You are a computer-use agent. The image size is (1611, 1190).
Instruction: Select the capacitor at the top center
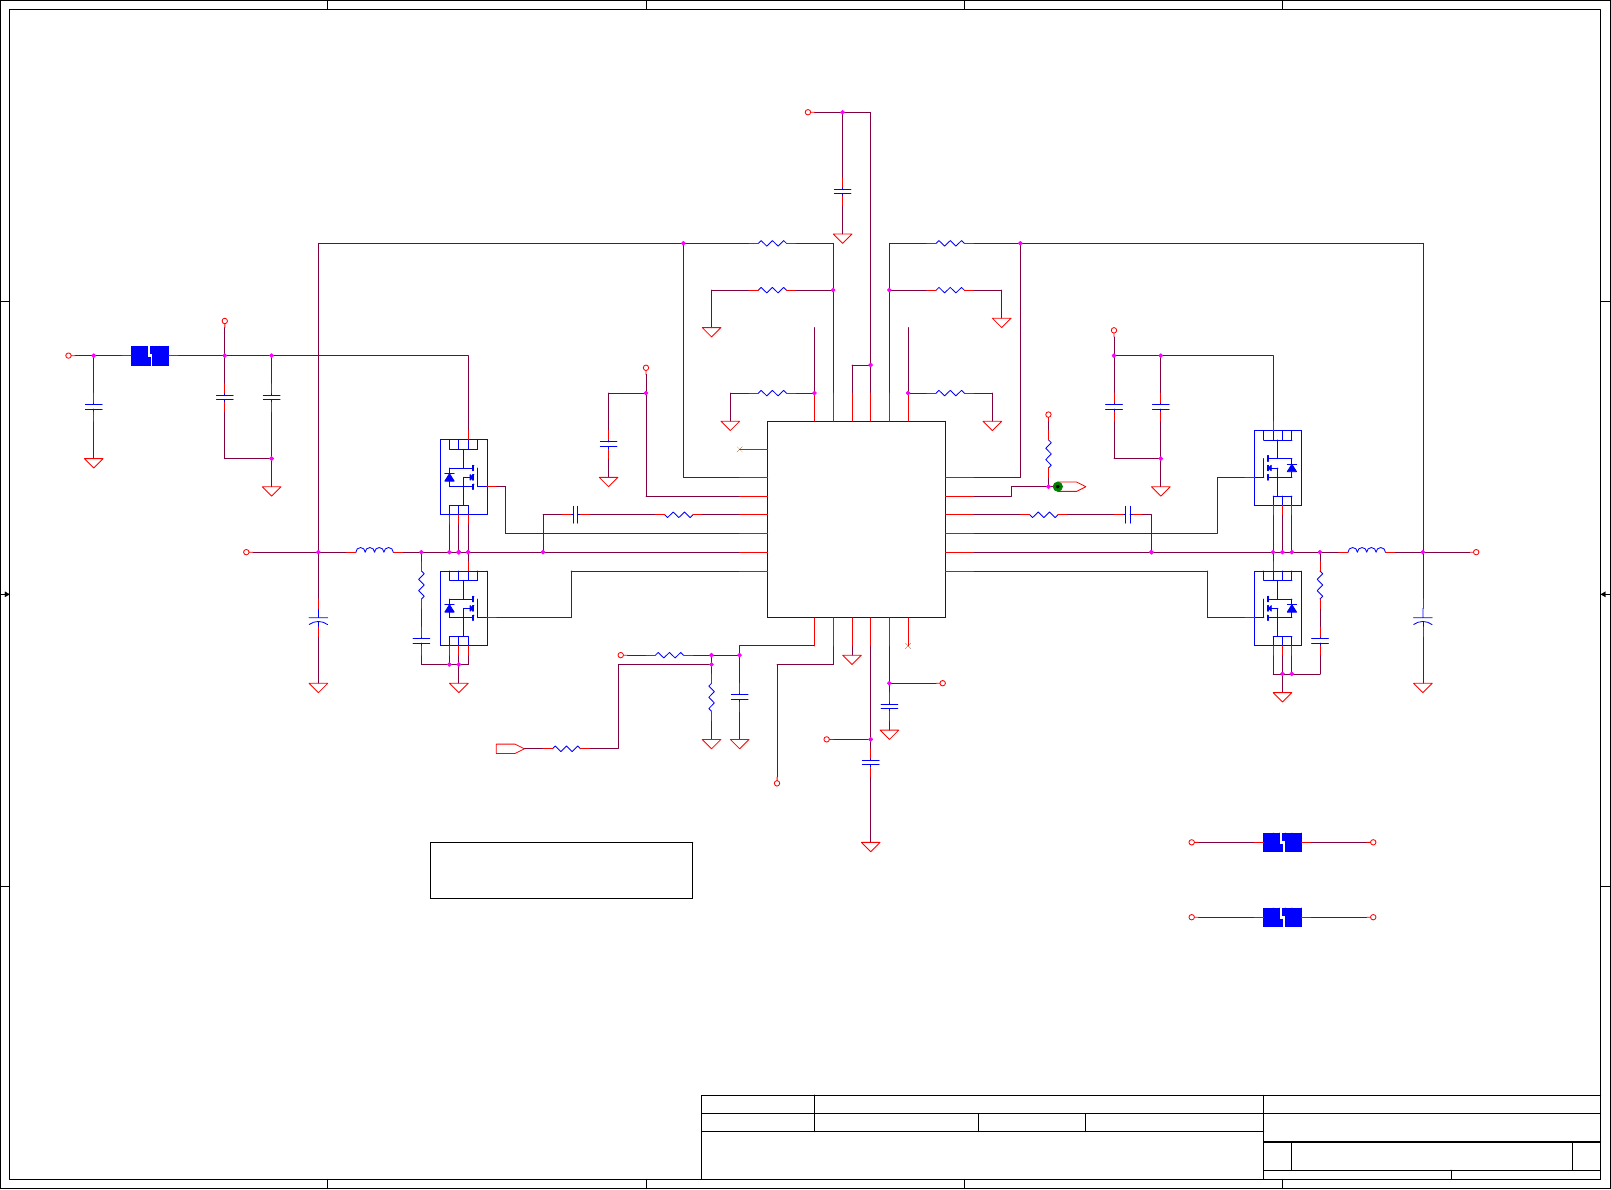pyautogui.click(x=843, y=190)
